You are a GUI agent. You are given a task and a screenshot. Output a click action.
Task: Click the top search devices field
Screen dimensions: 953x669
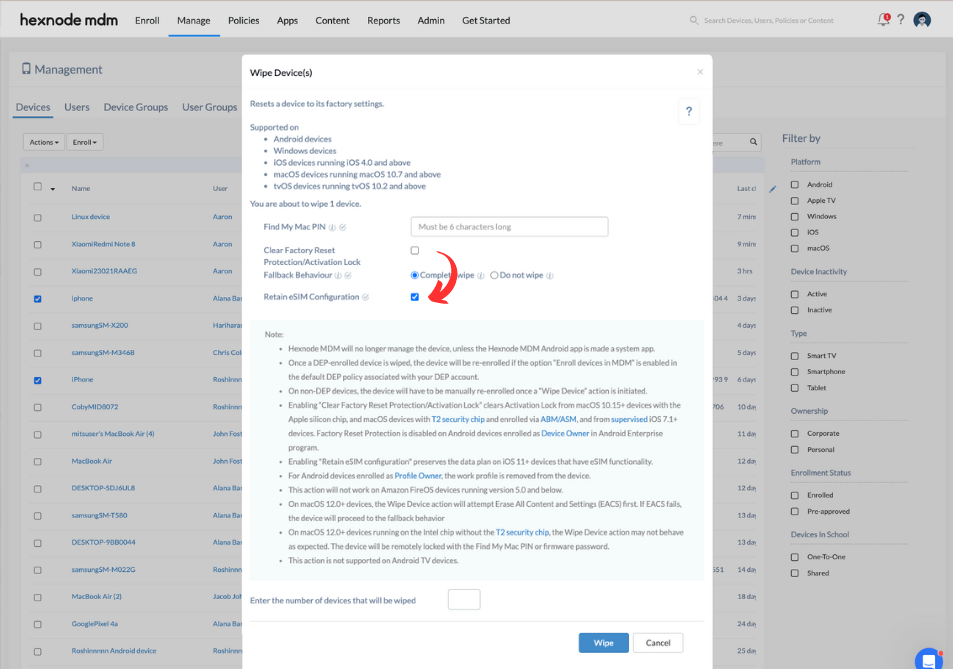point(768,20)
